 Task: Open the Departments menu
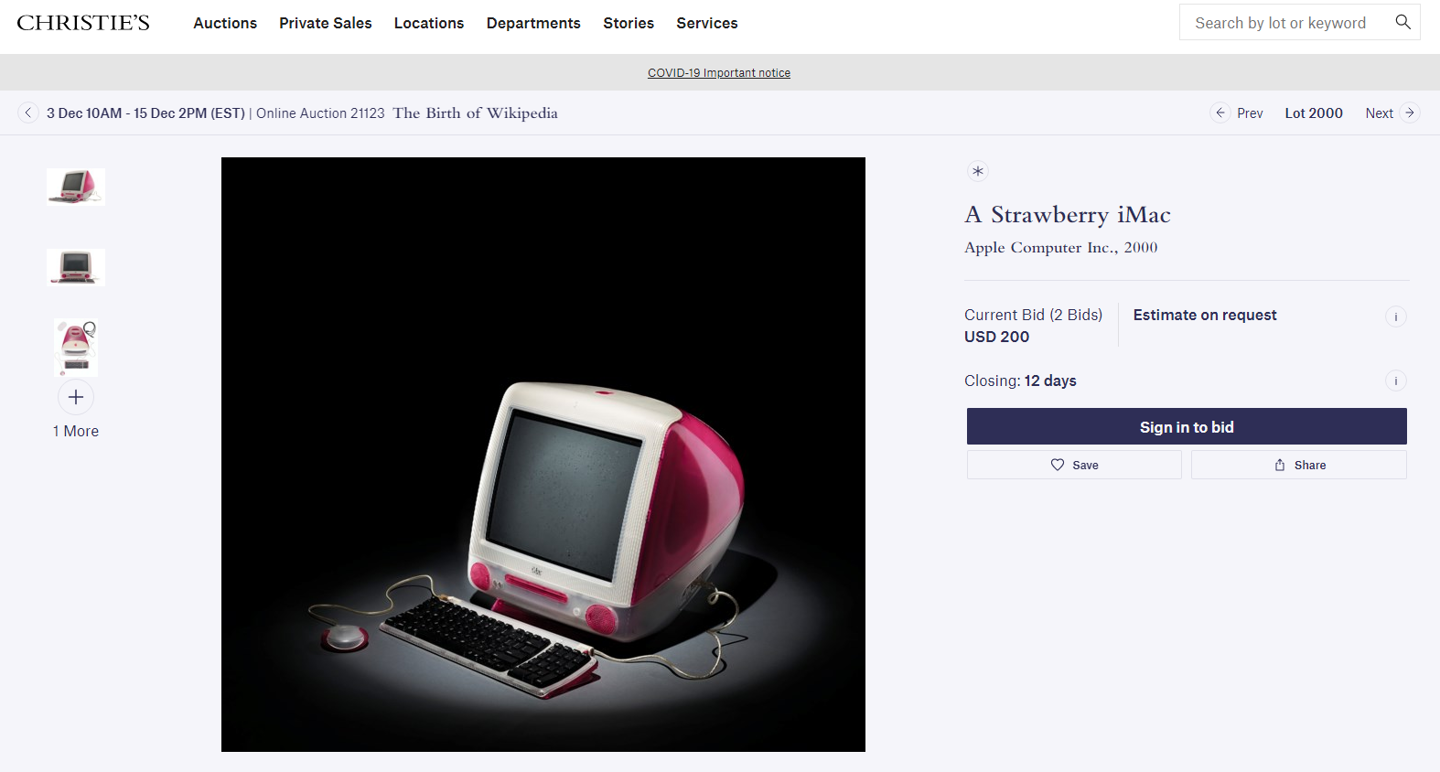[x=533, y=23]
